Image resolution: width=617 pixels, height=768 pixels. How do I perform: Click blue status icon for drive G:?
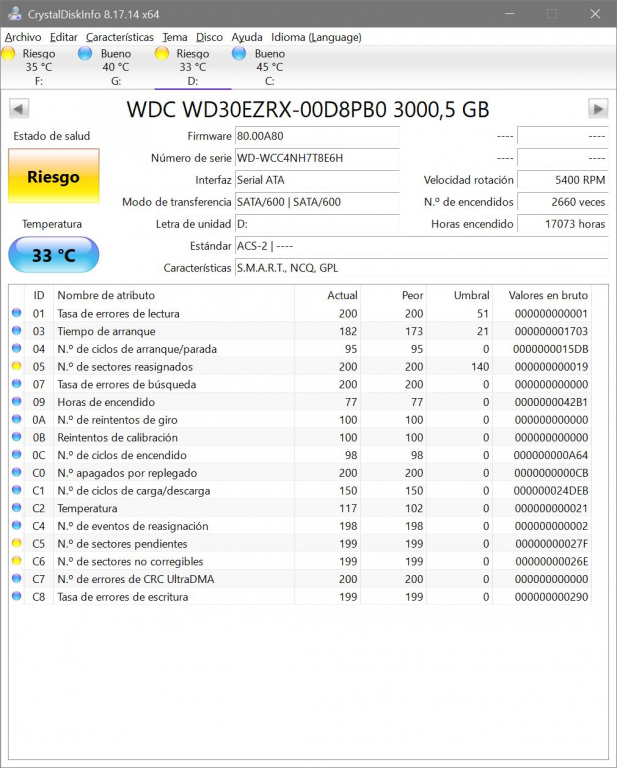(x=86, y=54)
